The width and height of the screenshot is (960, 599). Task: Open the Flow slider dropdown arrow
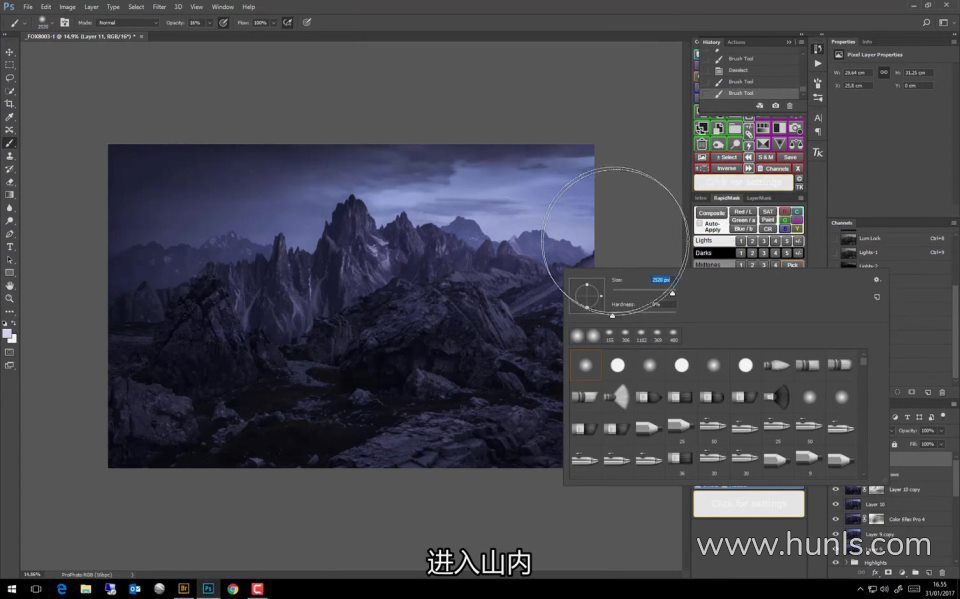tap(273, 23)
